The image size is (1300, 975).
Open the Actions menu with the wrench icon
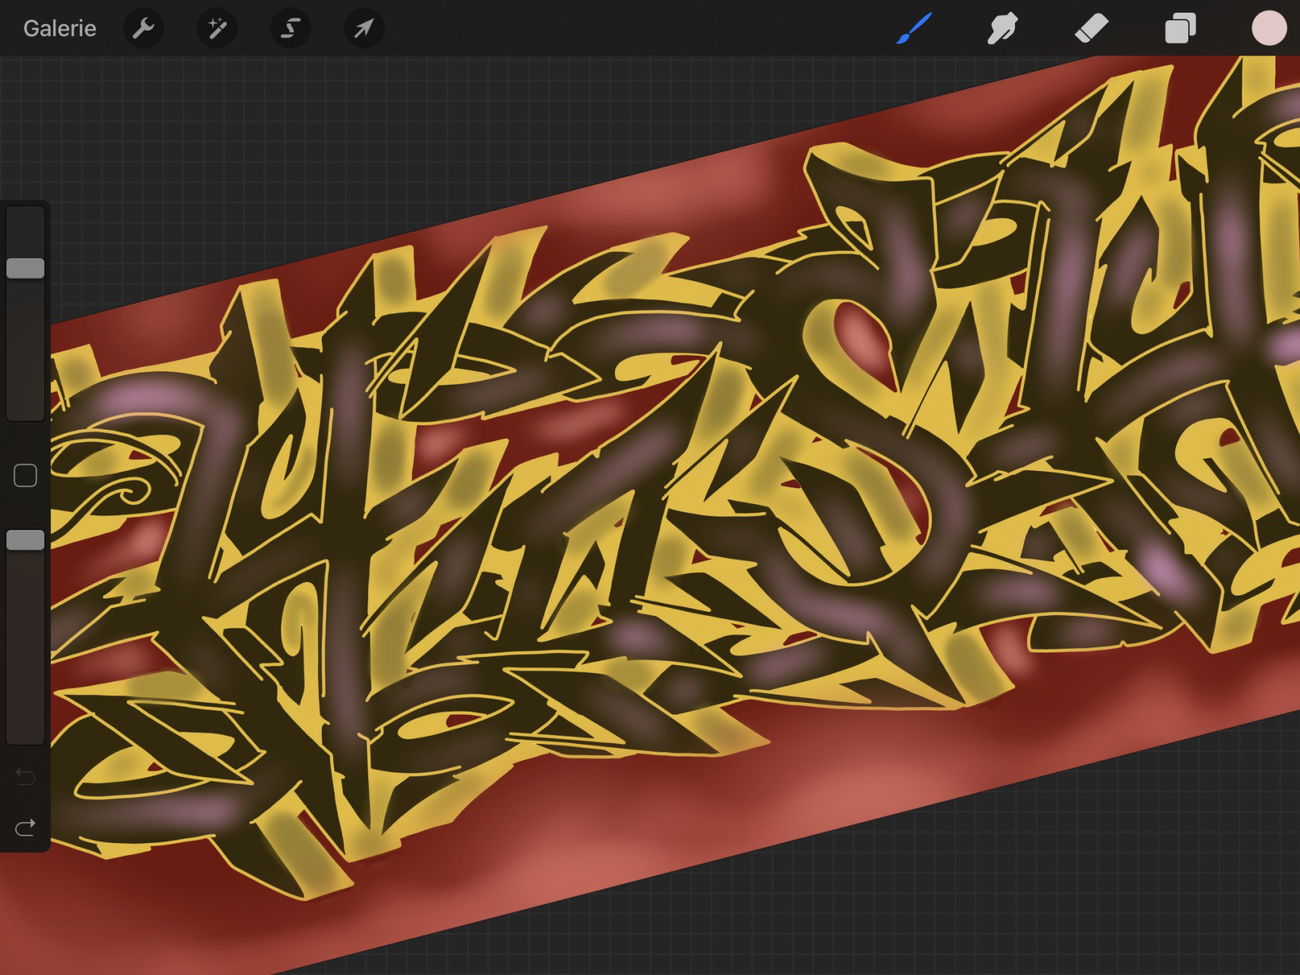pyautogui.click(x=143, y=28)
